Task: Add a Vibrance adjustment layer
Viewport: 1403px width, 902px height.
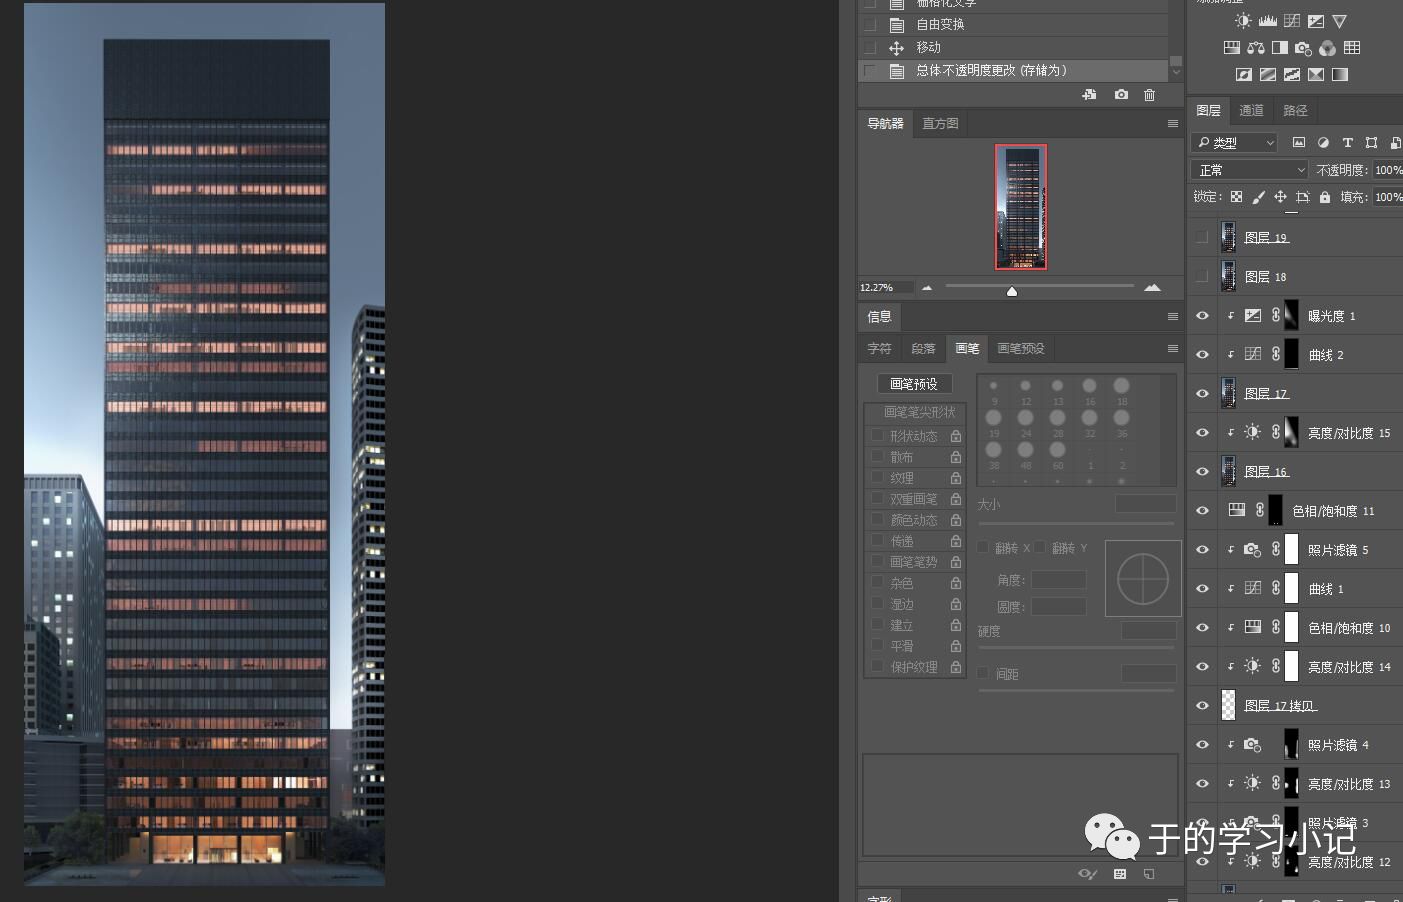Action: tap(1340, 21)
